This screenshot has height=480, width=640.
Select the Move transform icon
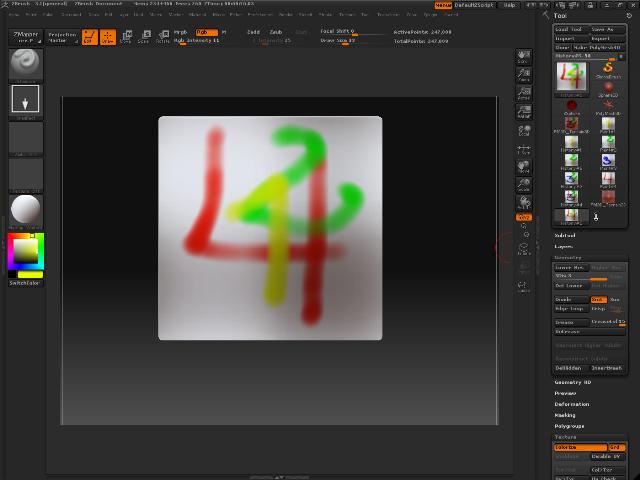(126, 37)
